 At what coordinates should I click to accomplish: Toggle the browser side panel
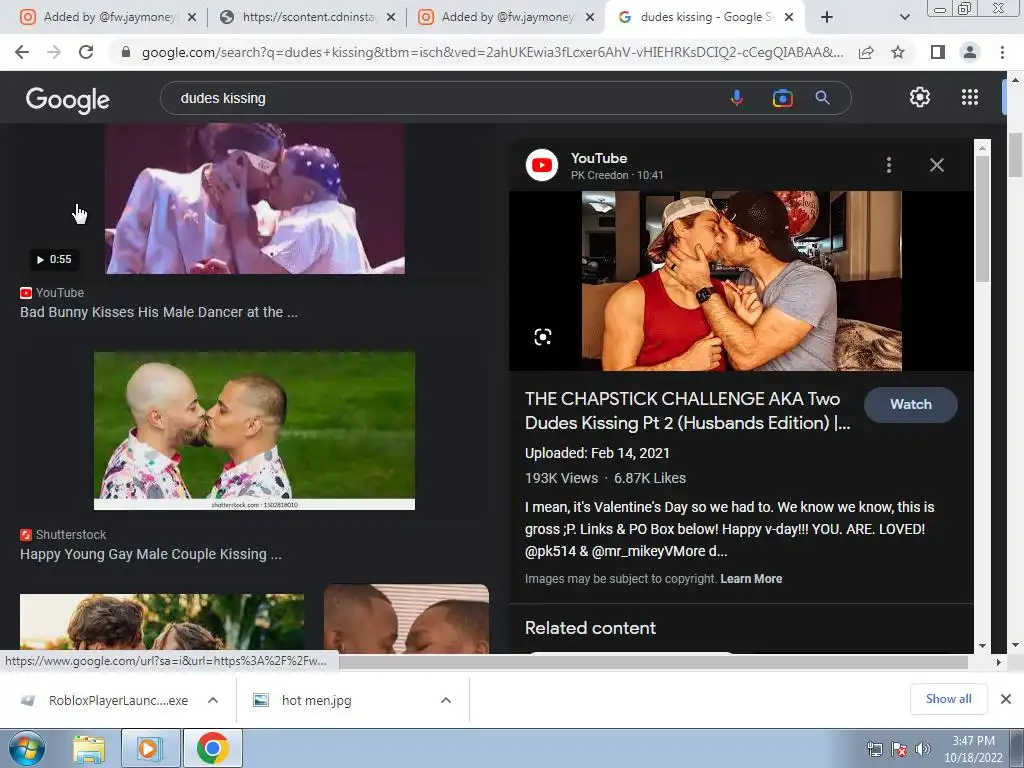click(x=938, y=52)
